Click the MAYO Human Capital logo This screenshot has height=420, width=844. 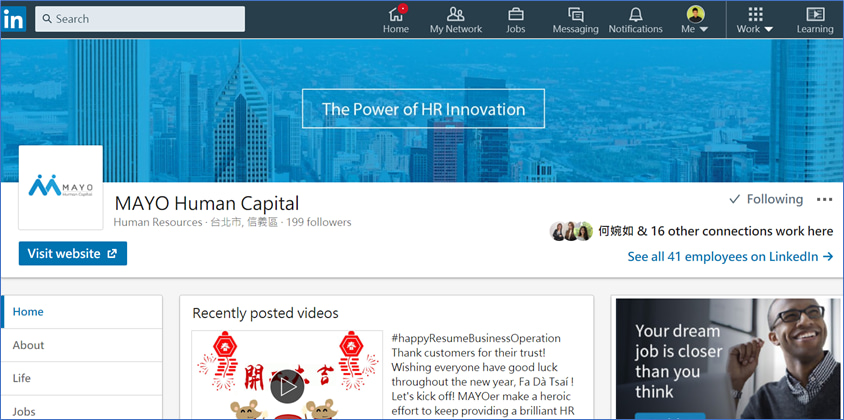[61, 187]
